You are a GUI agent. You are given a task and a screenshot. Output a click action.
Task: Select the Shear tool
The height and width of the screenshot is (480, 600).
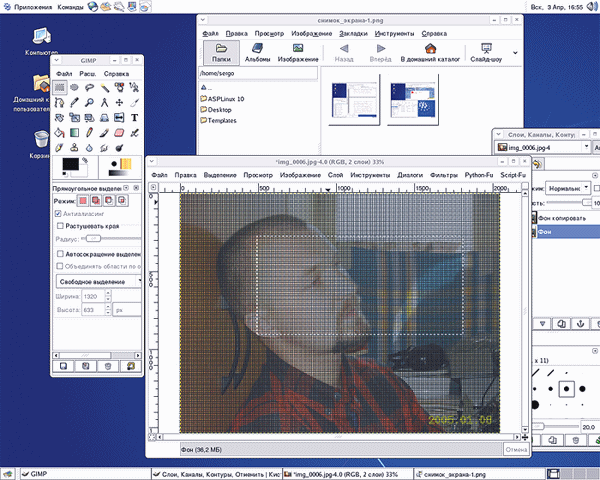(89, 118)
